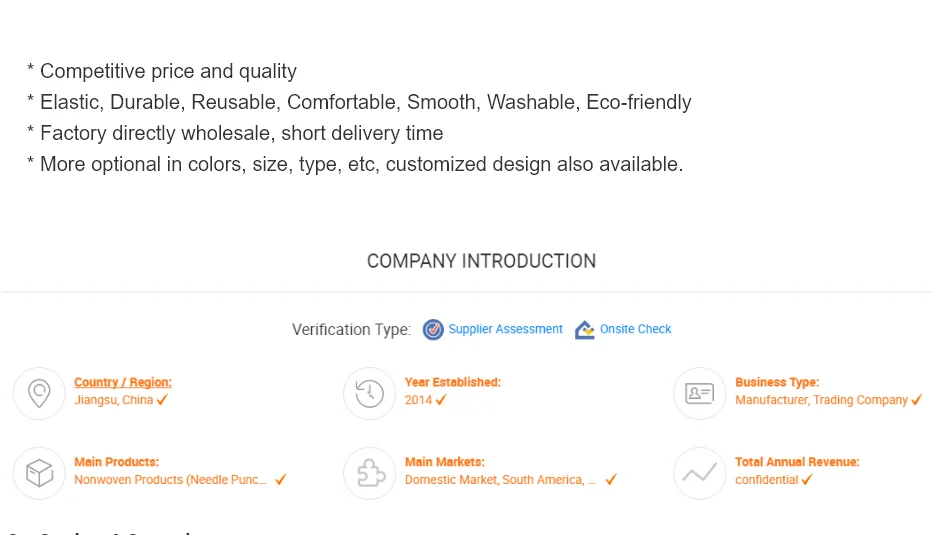932x535 pixels.
Task: Click truncated Nonwoven Products text
Action: click(170, 480)
